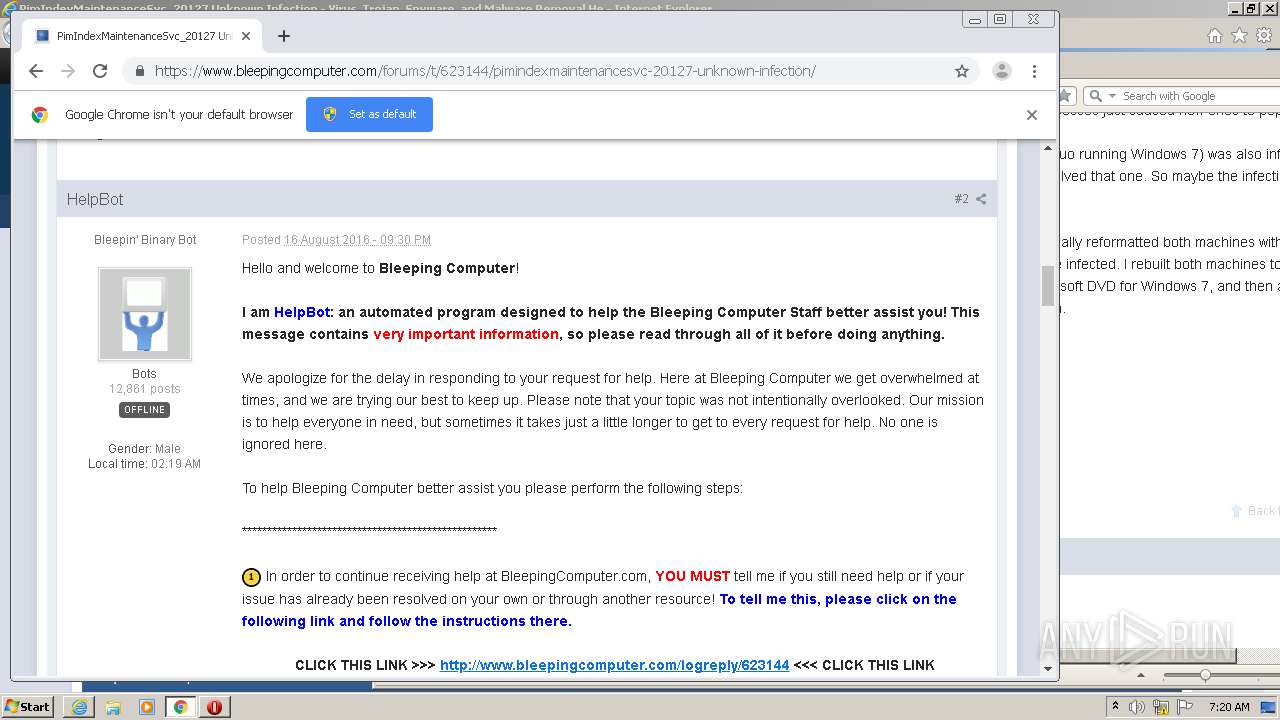Open Internet Explorer from the taskbar

point(79,707)
